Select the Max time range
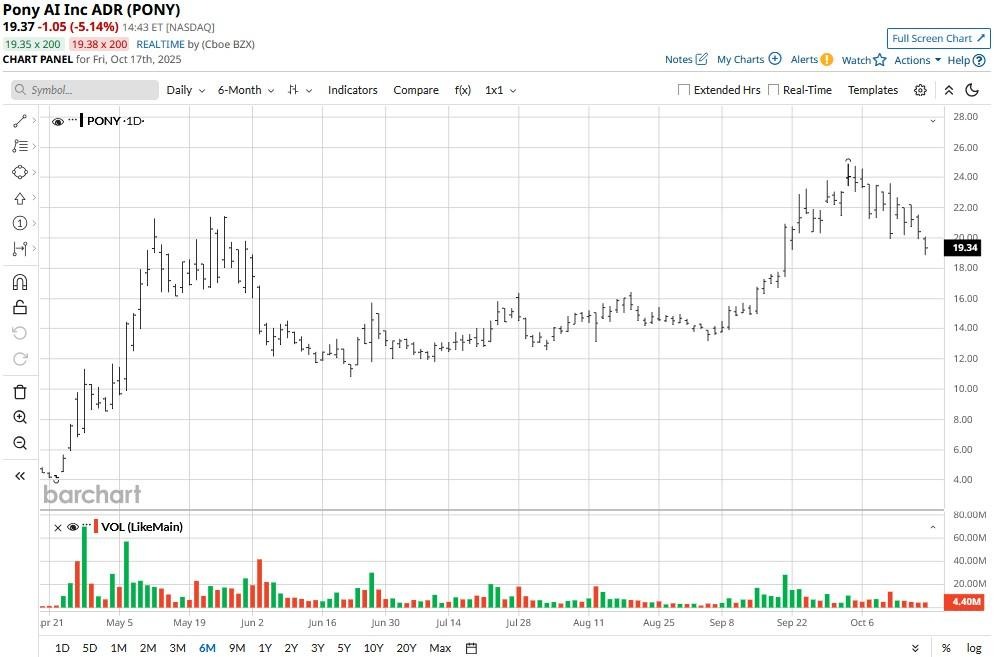The image size is (994, 657). [x=440, y=647]
